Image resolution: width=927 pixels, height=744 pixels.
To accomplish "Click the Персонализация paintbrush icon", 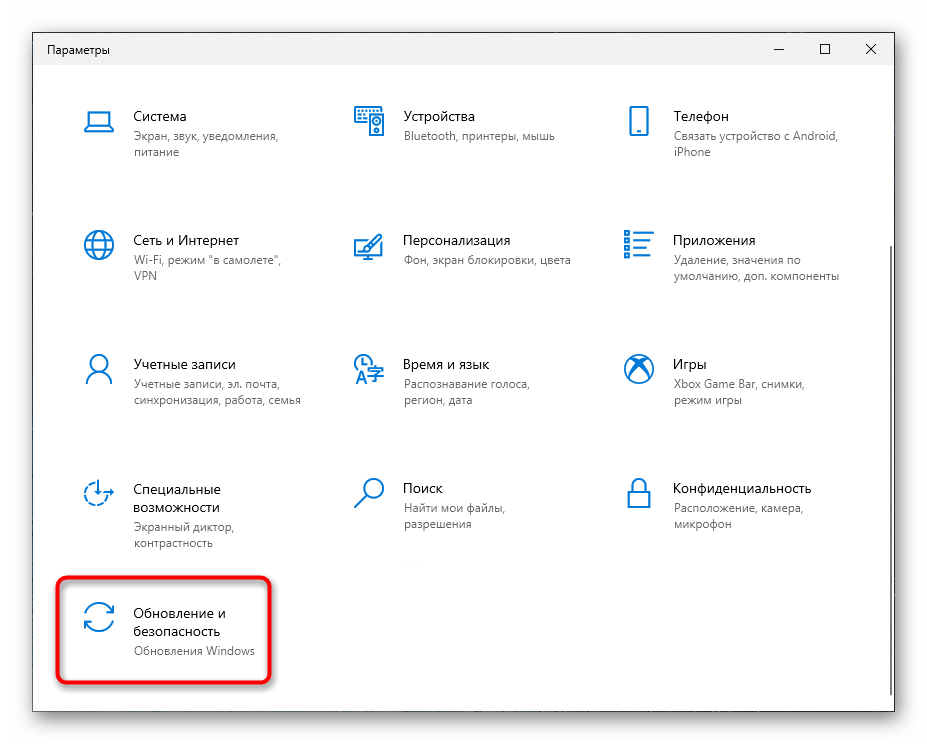I will 368,247.
